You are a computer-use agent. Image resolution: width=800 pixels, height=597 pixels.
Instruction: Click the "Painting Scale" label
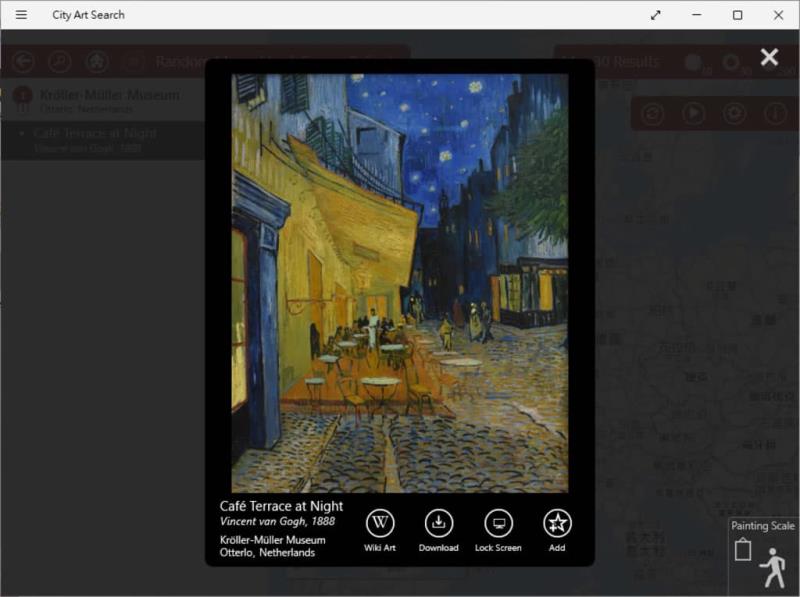pos(763,526)
